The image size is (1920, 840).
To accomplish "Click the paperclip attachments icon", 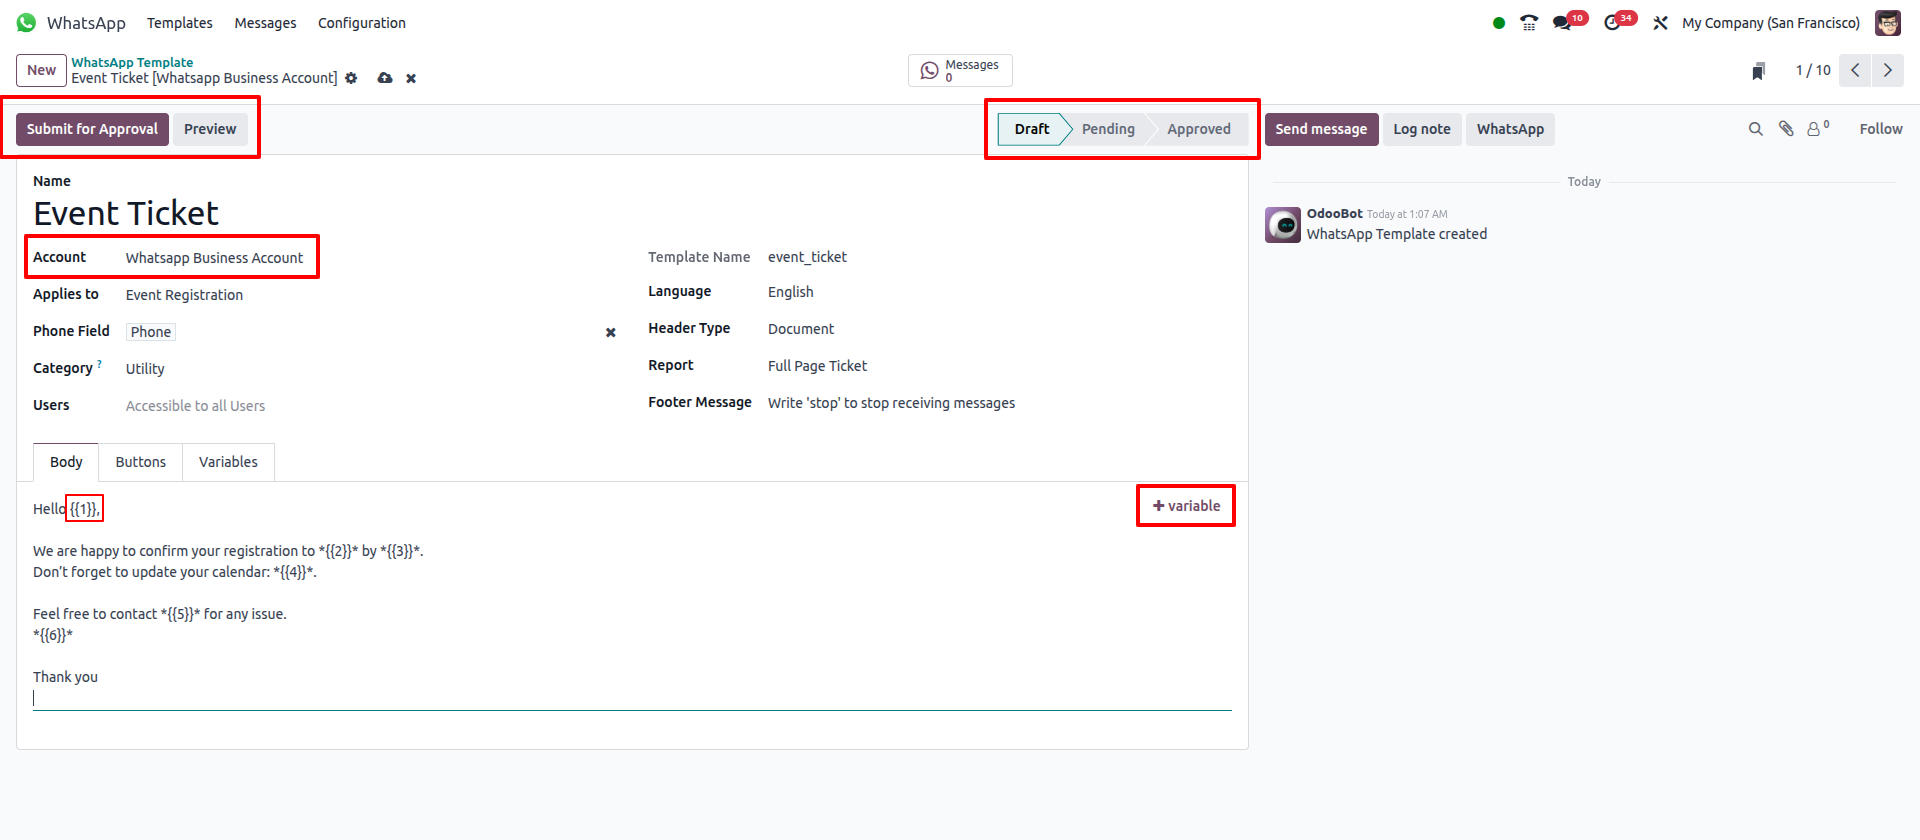I will pos(1786,129).
